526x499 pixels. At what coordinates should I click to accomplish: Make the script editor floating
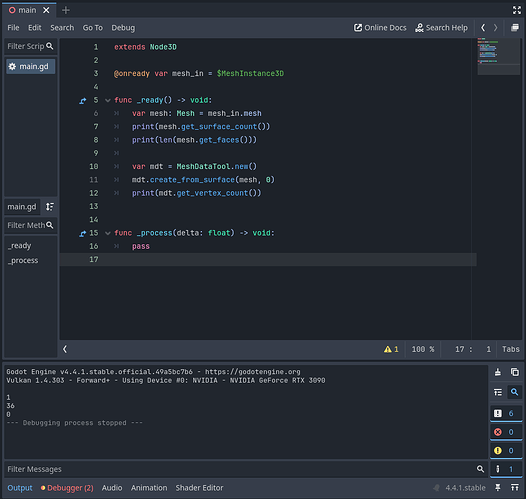tap(515, 27)
